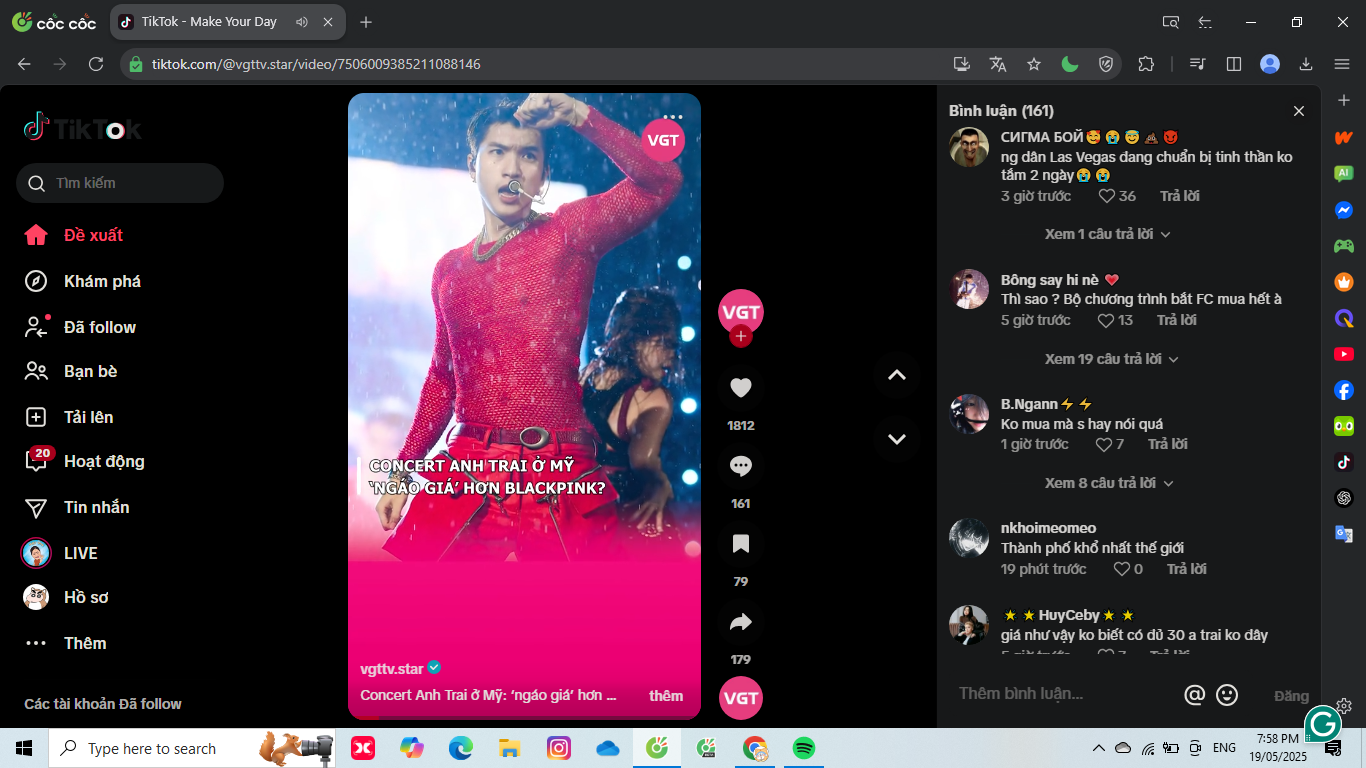The height and width of the screenshot is (768, 1366).
Task: Expand "Xem 1 câu trả lời" replies
Action: (1107, 234)
